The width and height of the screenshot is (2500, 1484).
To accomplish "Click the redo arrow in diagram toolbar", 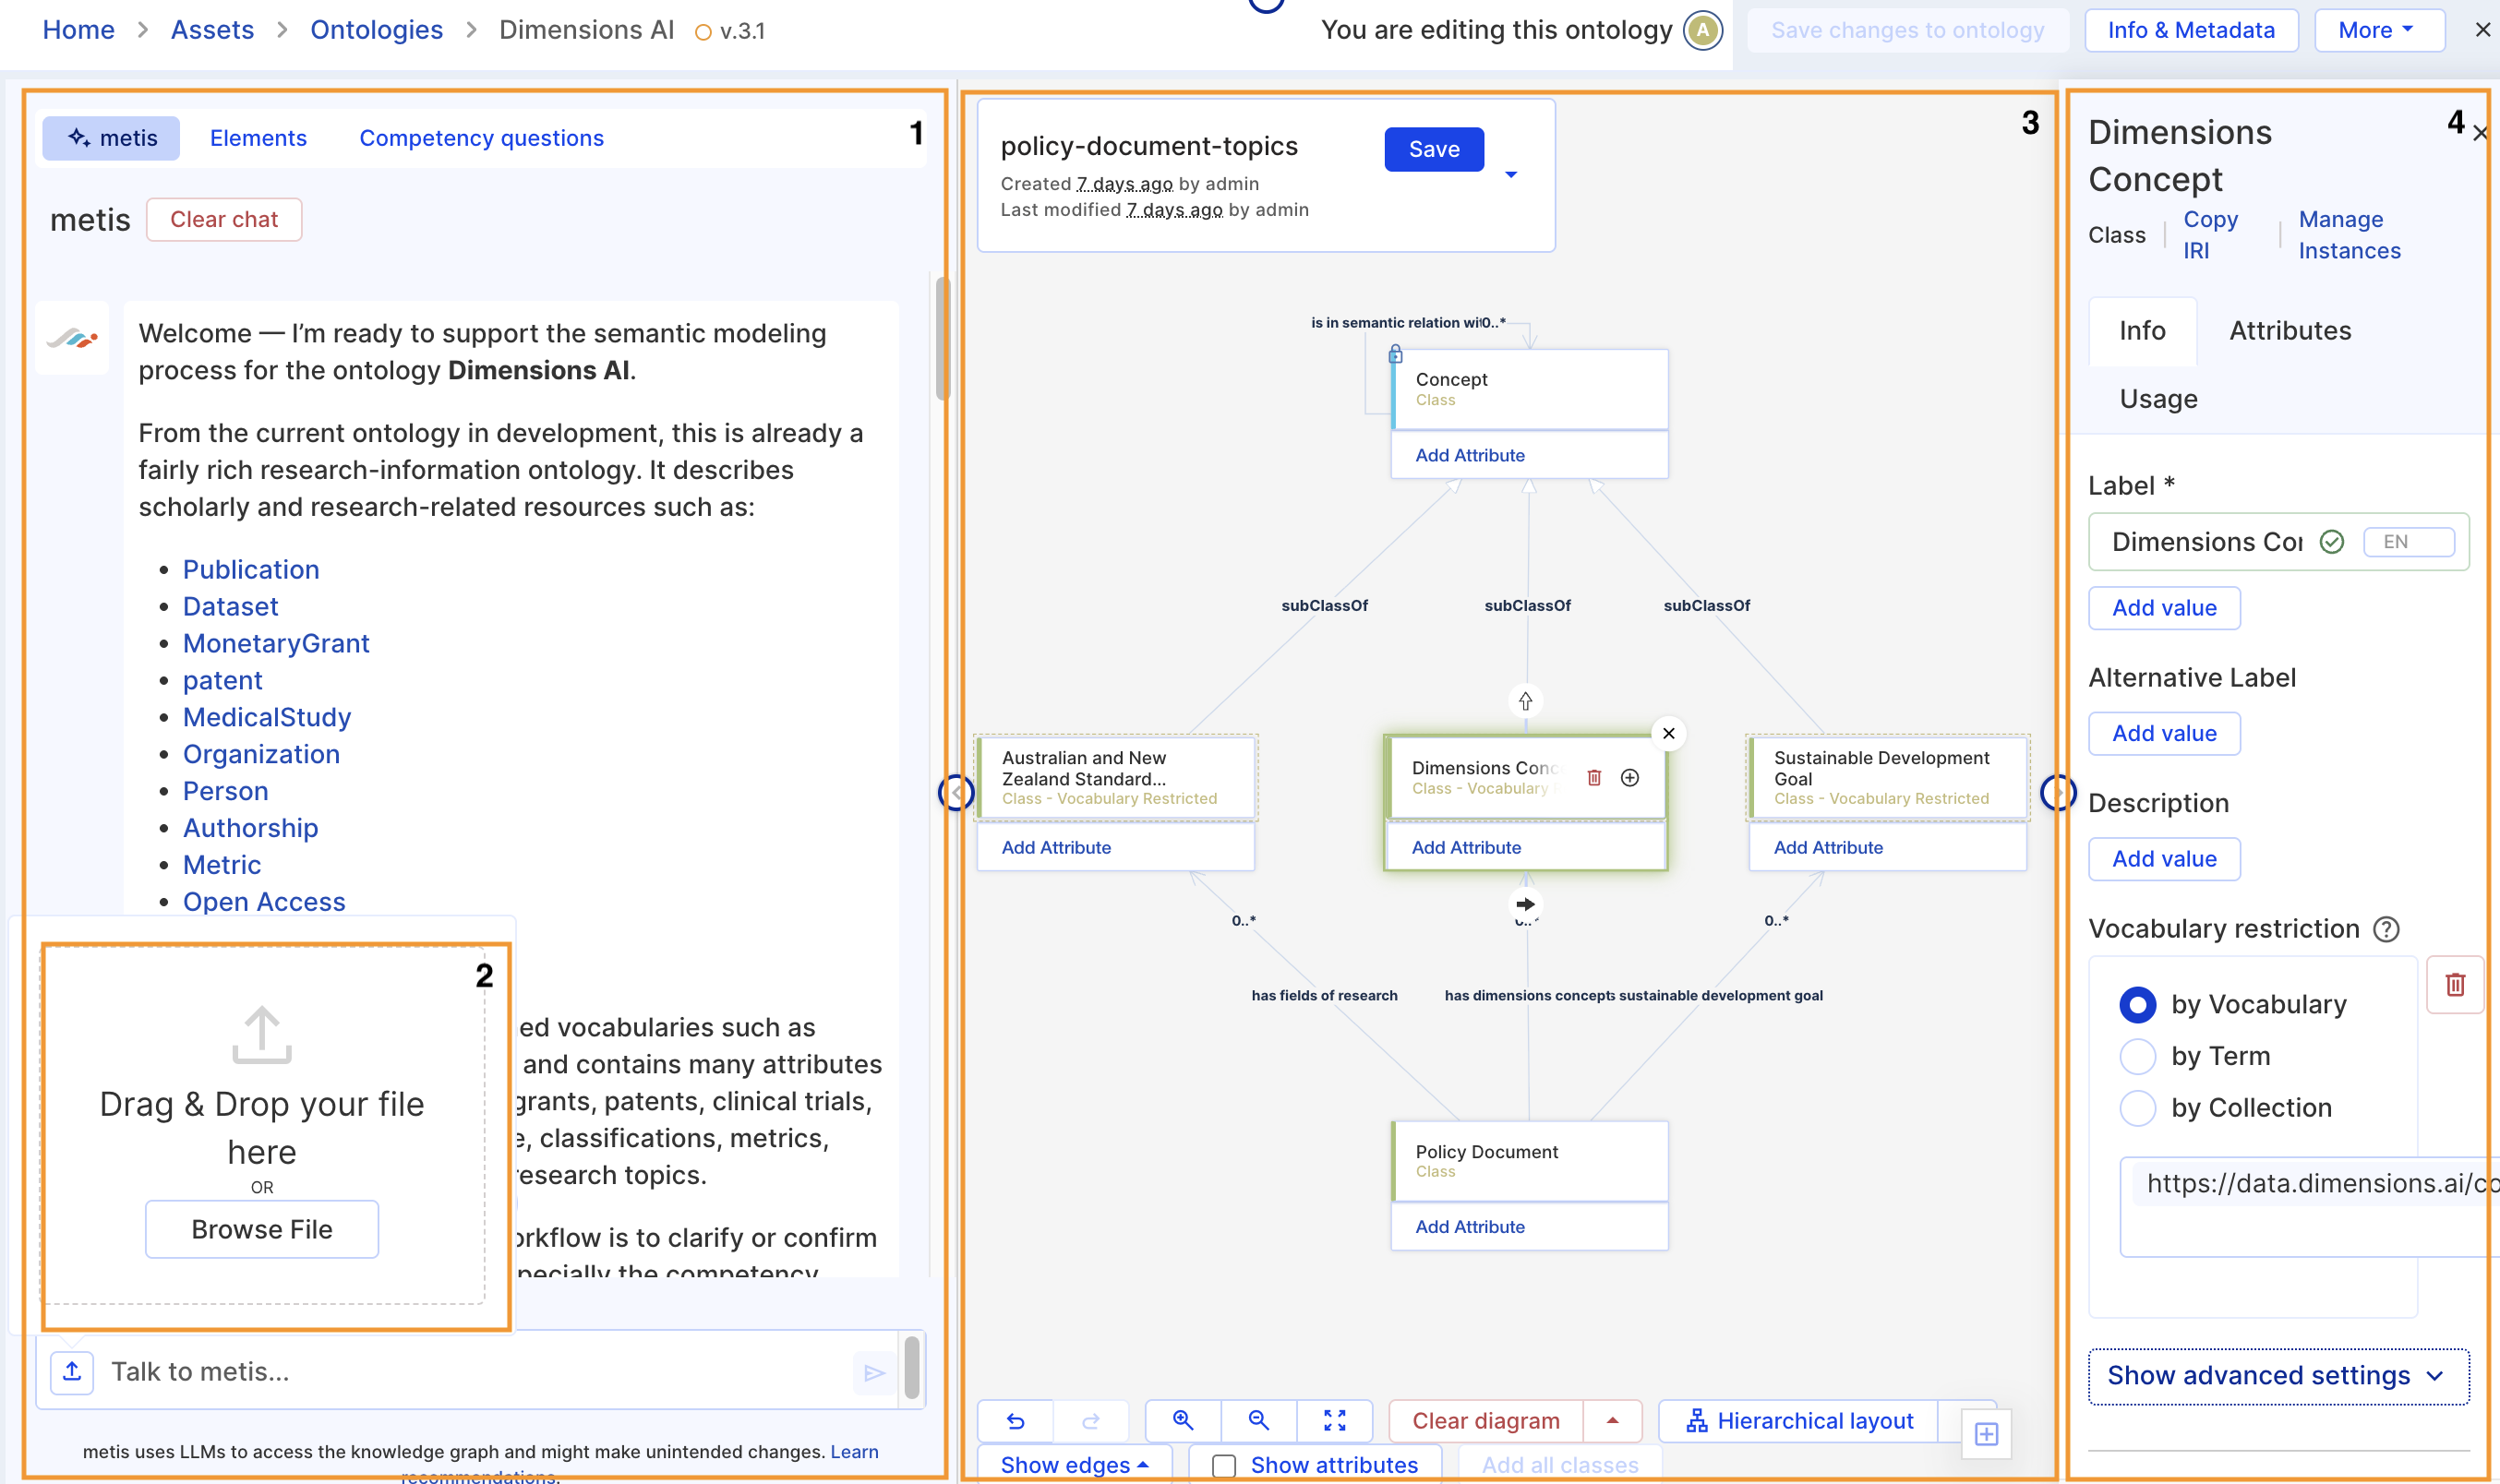I will (x=1091, y=1420).
